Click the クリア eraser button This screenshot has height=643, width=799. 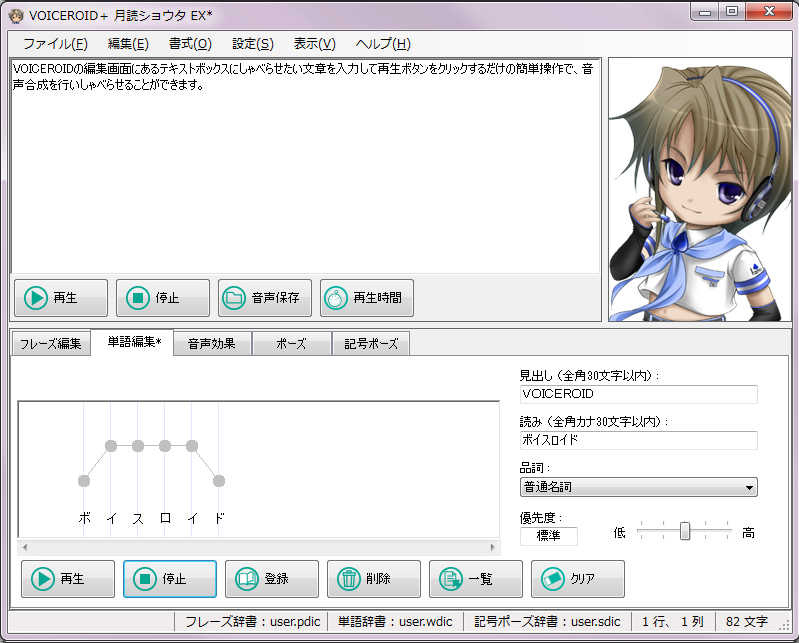(x=577, y=579)
